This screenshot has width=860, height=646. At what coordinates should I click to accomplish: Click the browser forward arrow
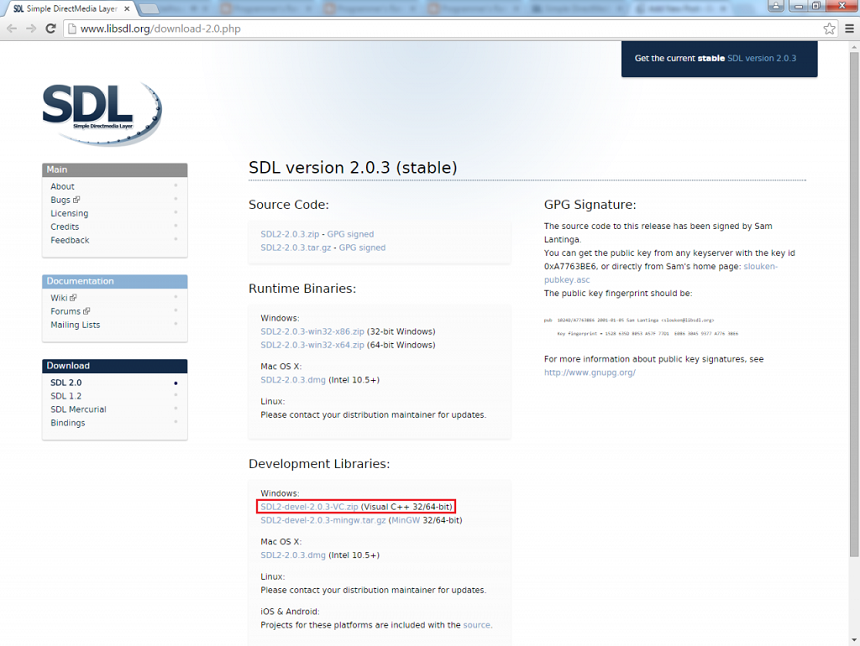point(31,29)
